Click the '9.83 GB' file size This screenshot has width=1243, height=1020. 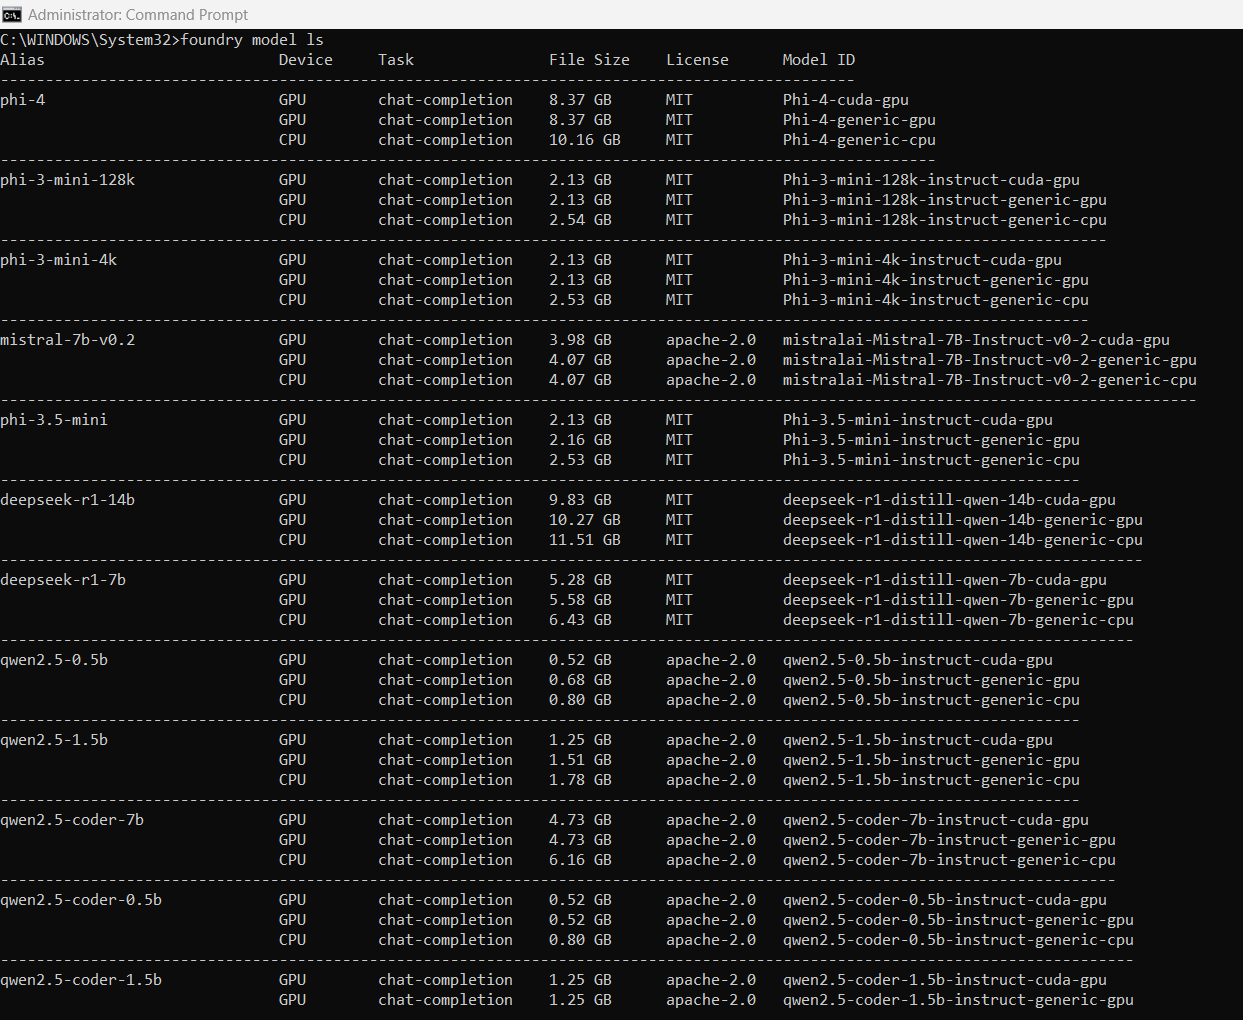pyautogui.click(x=580, y=500)
